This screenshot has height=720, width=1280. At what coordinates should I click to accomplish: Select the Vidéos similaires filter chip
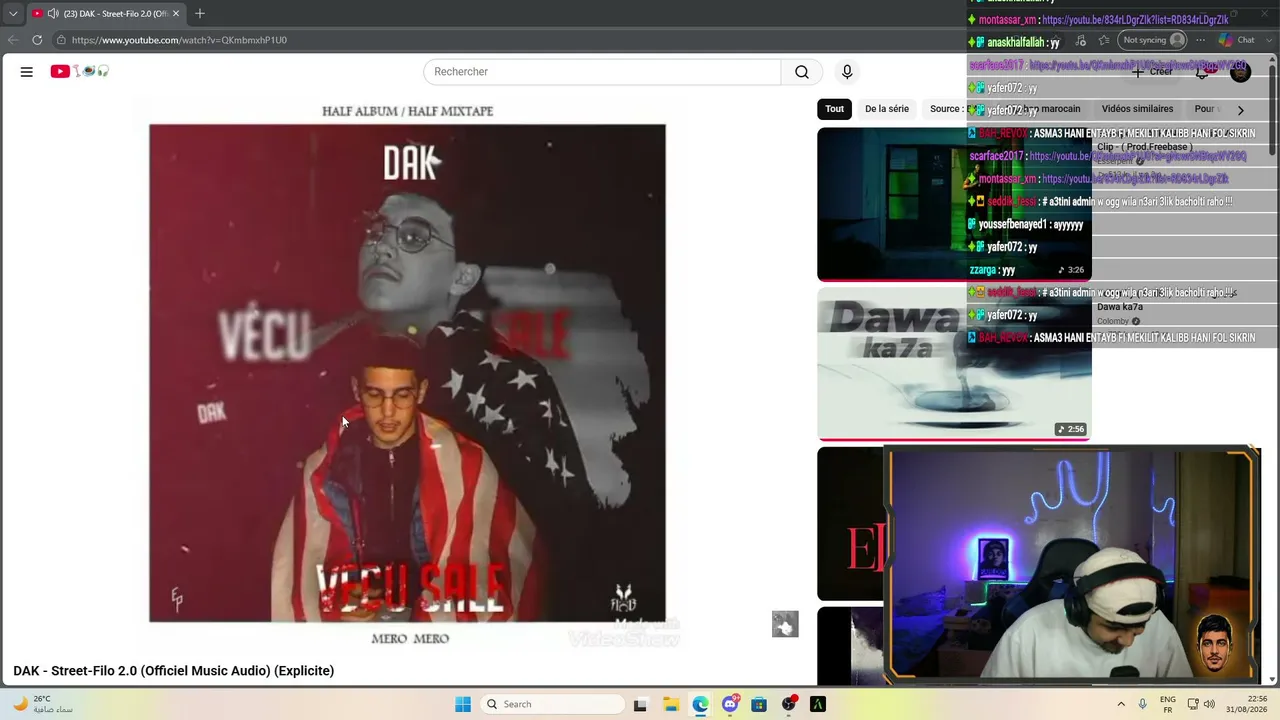[1137, 109]
